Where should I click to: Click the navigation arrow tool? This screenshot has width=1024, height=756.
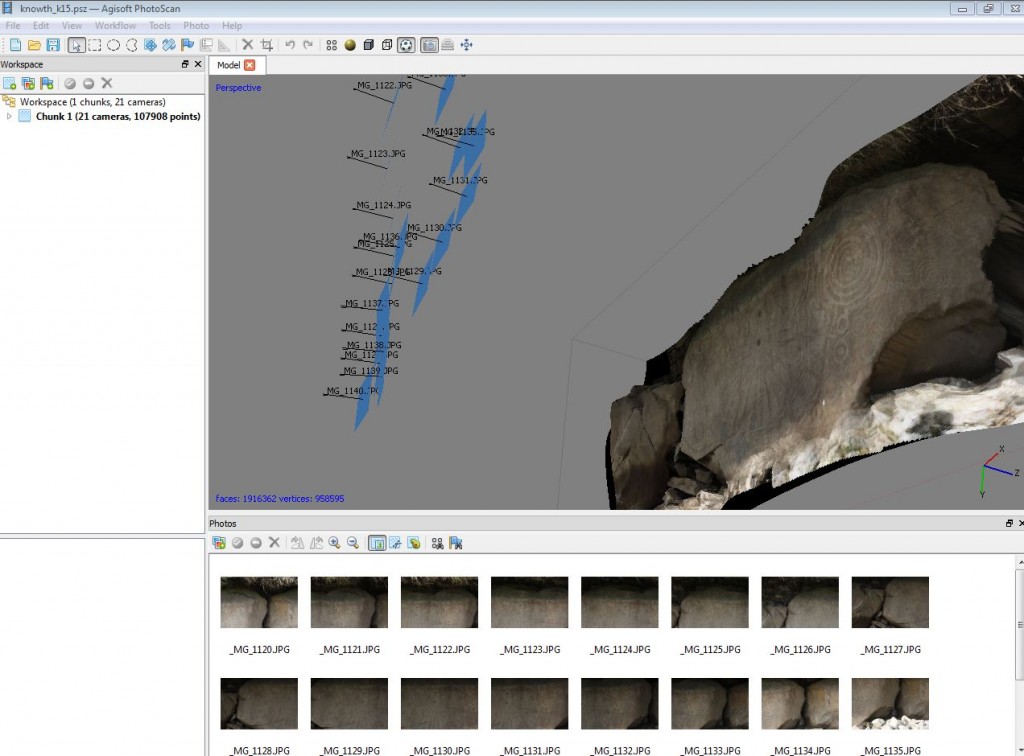point(75,45)
